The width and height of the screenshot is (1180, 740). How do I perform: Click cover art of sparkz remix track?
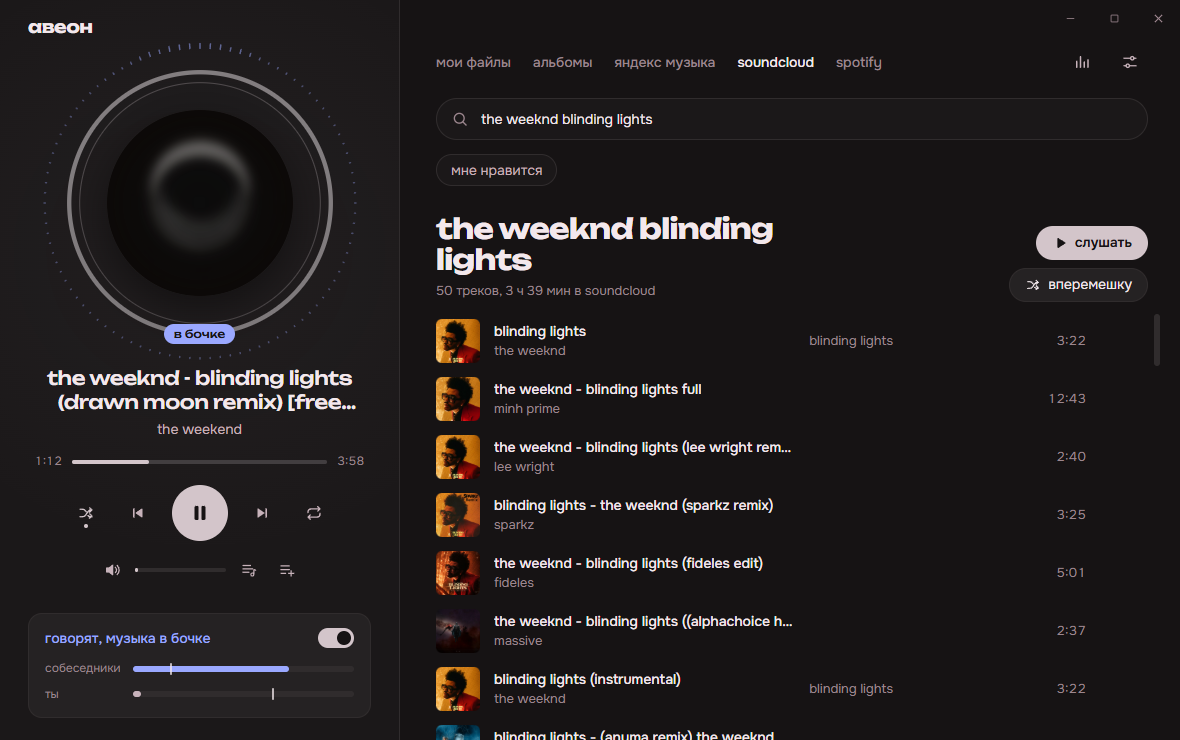(458, 515)
